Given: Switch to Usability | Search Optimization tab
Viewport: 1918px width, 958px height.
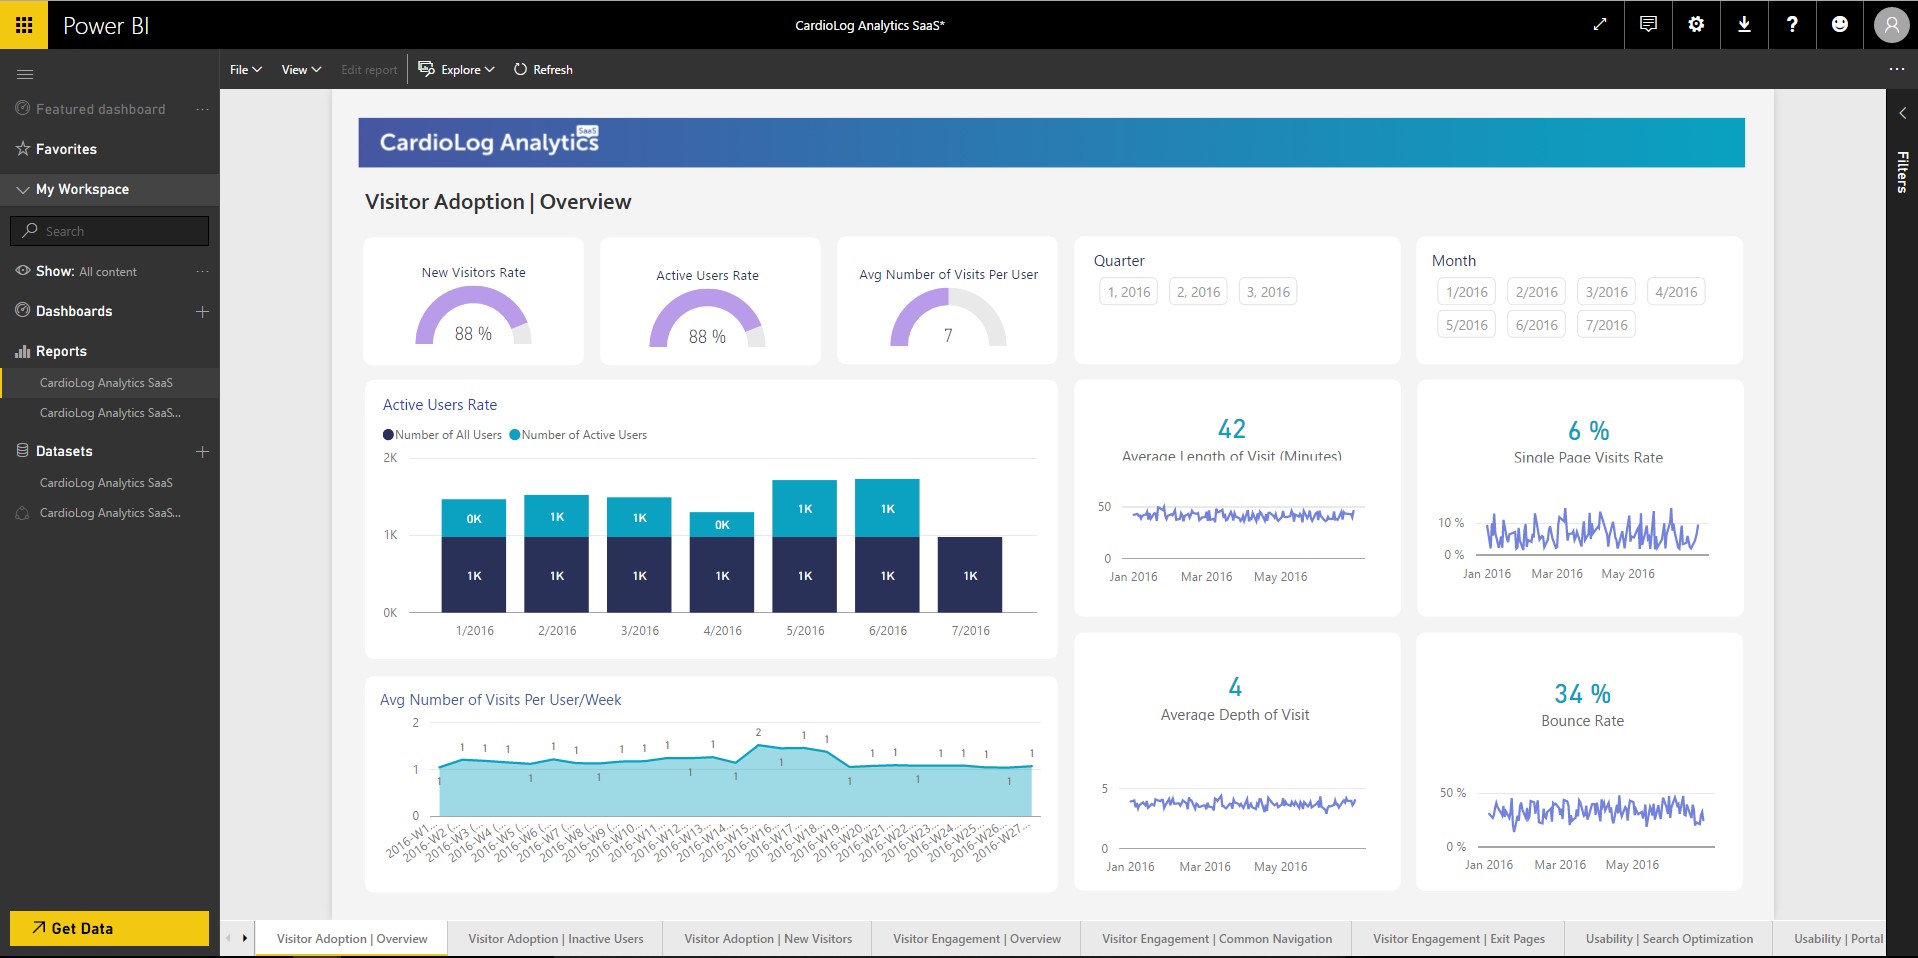Looking at the screenshot, I should point(1669,939).
